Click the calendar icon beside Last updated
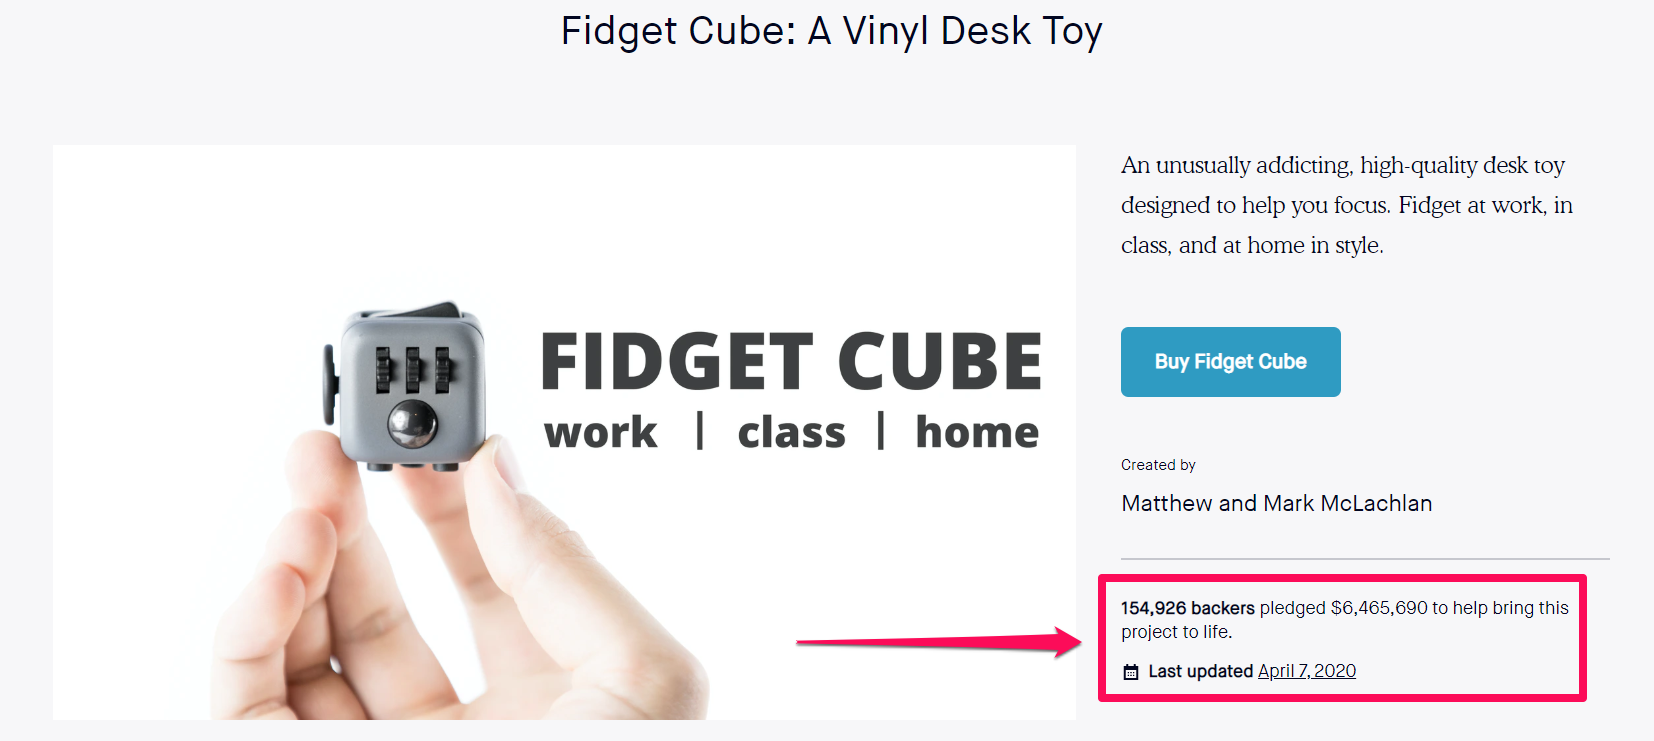The width and height of the screenshot is (1654, 741). coord(1133,671)
